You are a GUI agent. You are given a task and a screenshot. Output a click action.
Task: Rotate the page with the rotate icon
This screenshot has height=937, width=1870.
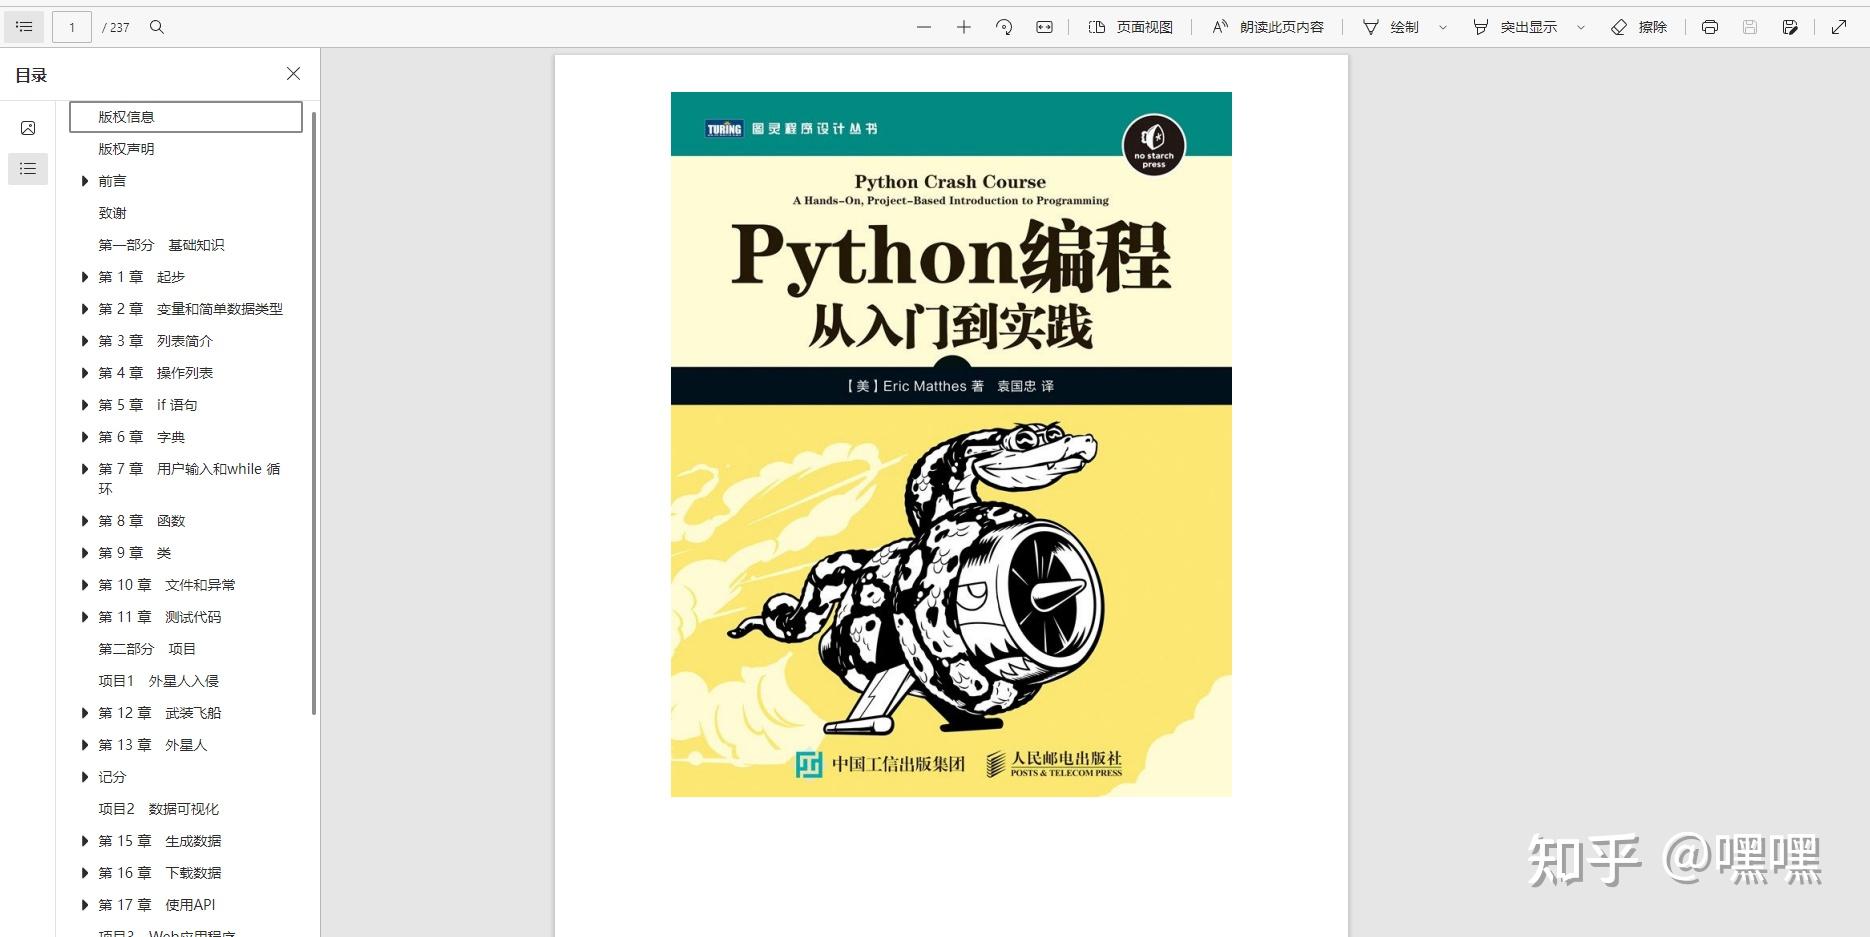(1004, 27)
